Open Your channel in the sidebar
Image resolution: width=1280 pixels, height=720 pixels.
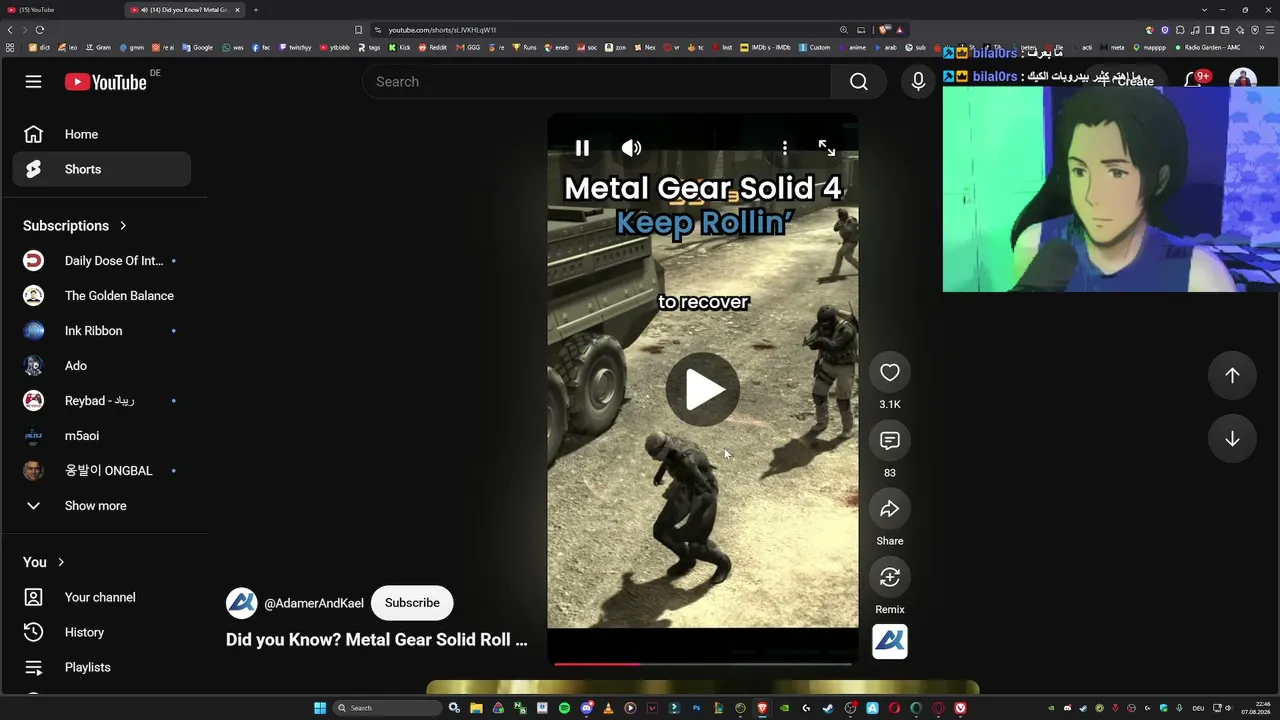pyautogui.click(x=101, y=597)
